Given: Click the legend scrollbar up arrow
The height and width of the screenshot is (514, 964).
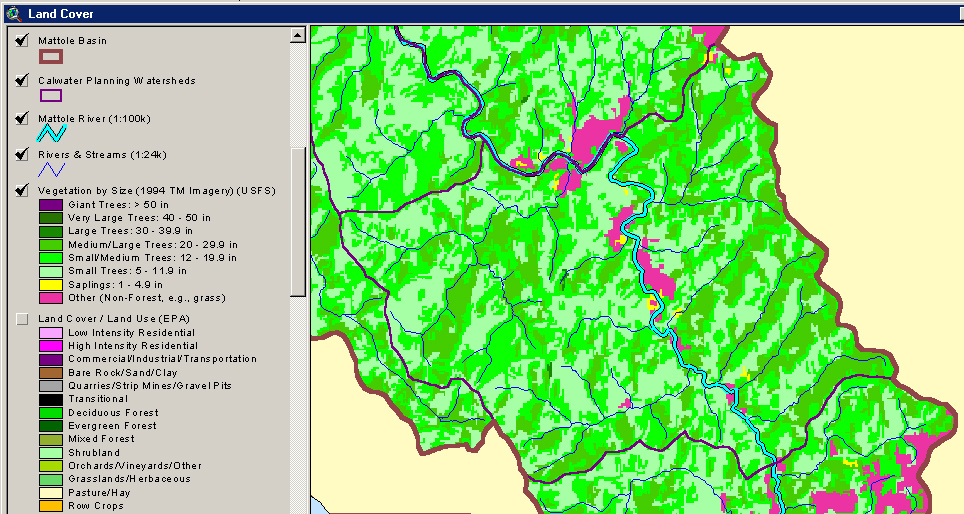Looking at the screenshot, I should pos(298,35).
